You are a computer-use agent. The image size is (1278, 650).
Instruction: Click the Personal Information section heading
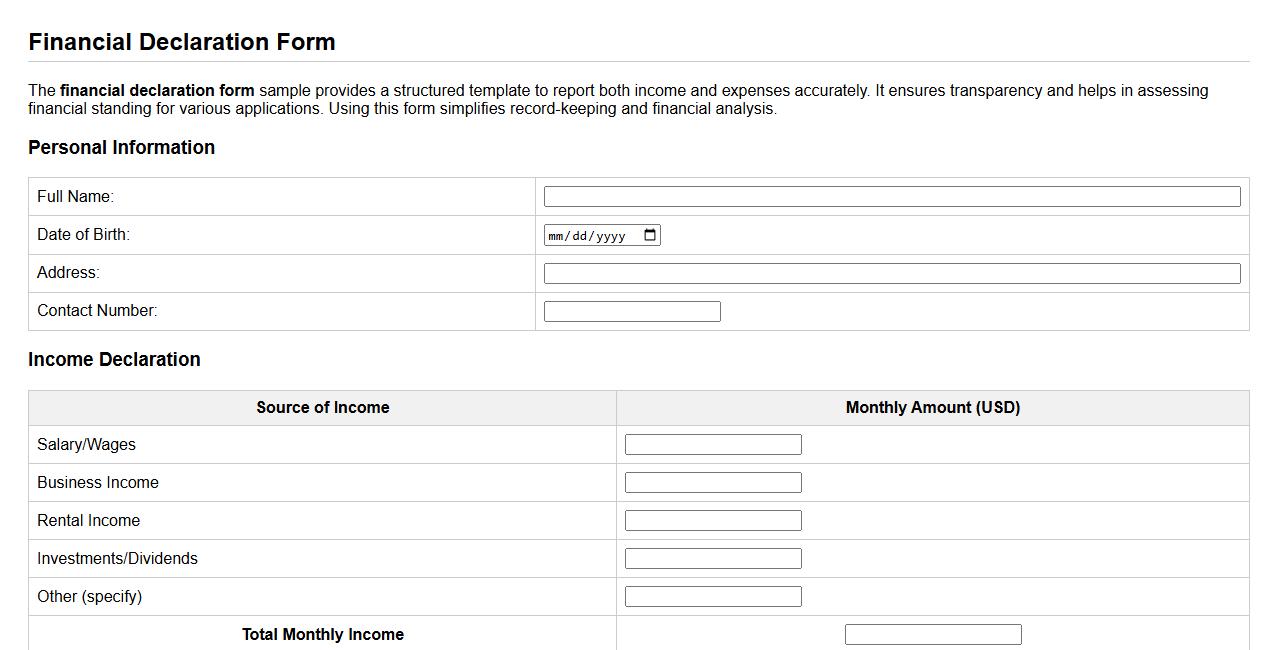[122, 147]
